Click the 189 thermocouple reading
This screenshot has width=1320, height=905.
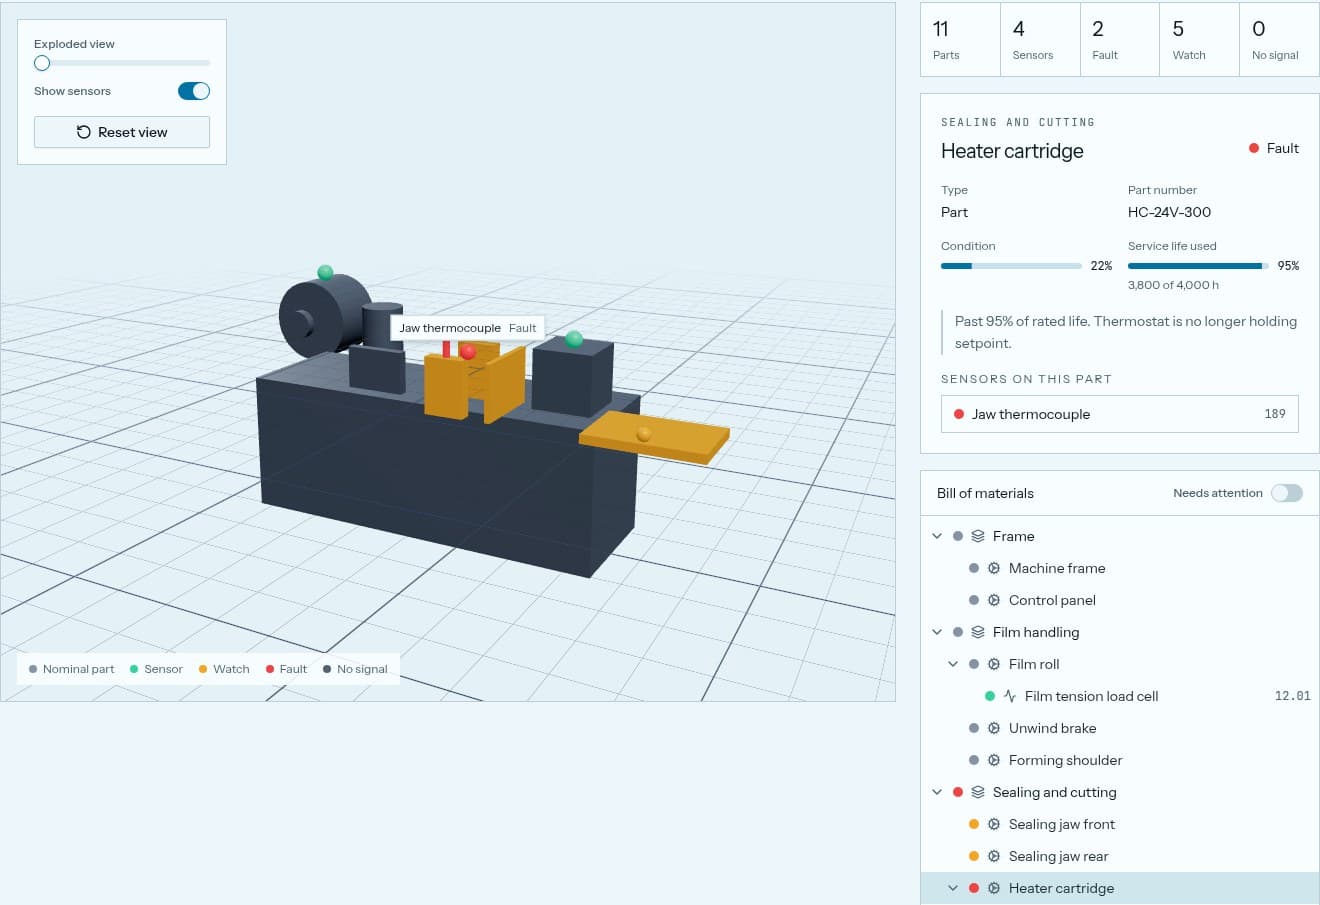[1275, 414]
